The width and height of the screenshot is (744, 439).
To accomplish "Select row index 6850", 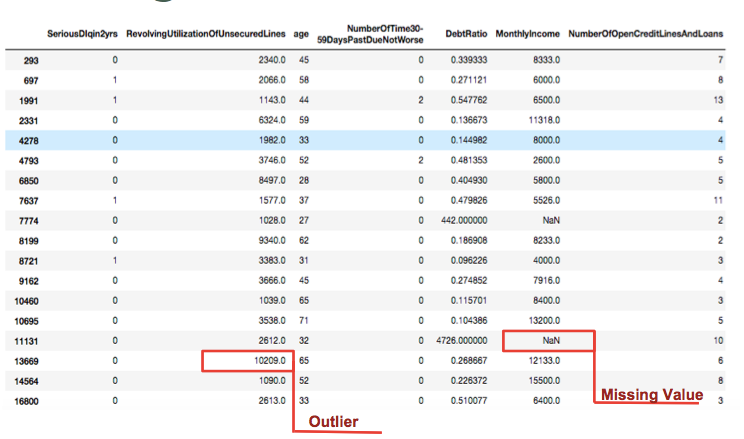I will 28,181.
